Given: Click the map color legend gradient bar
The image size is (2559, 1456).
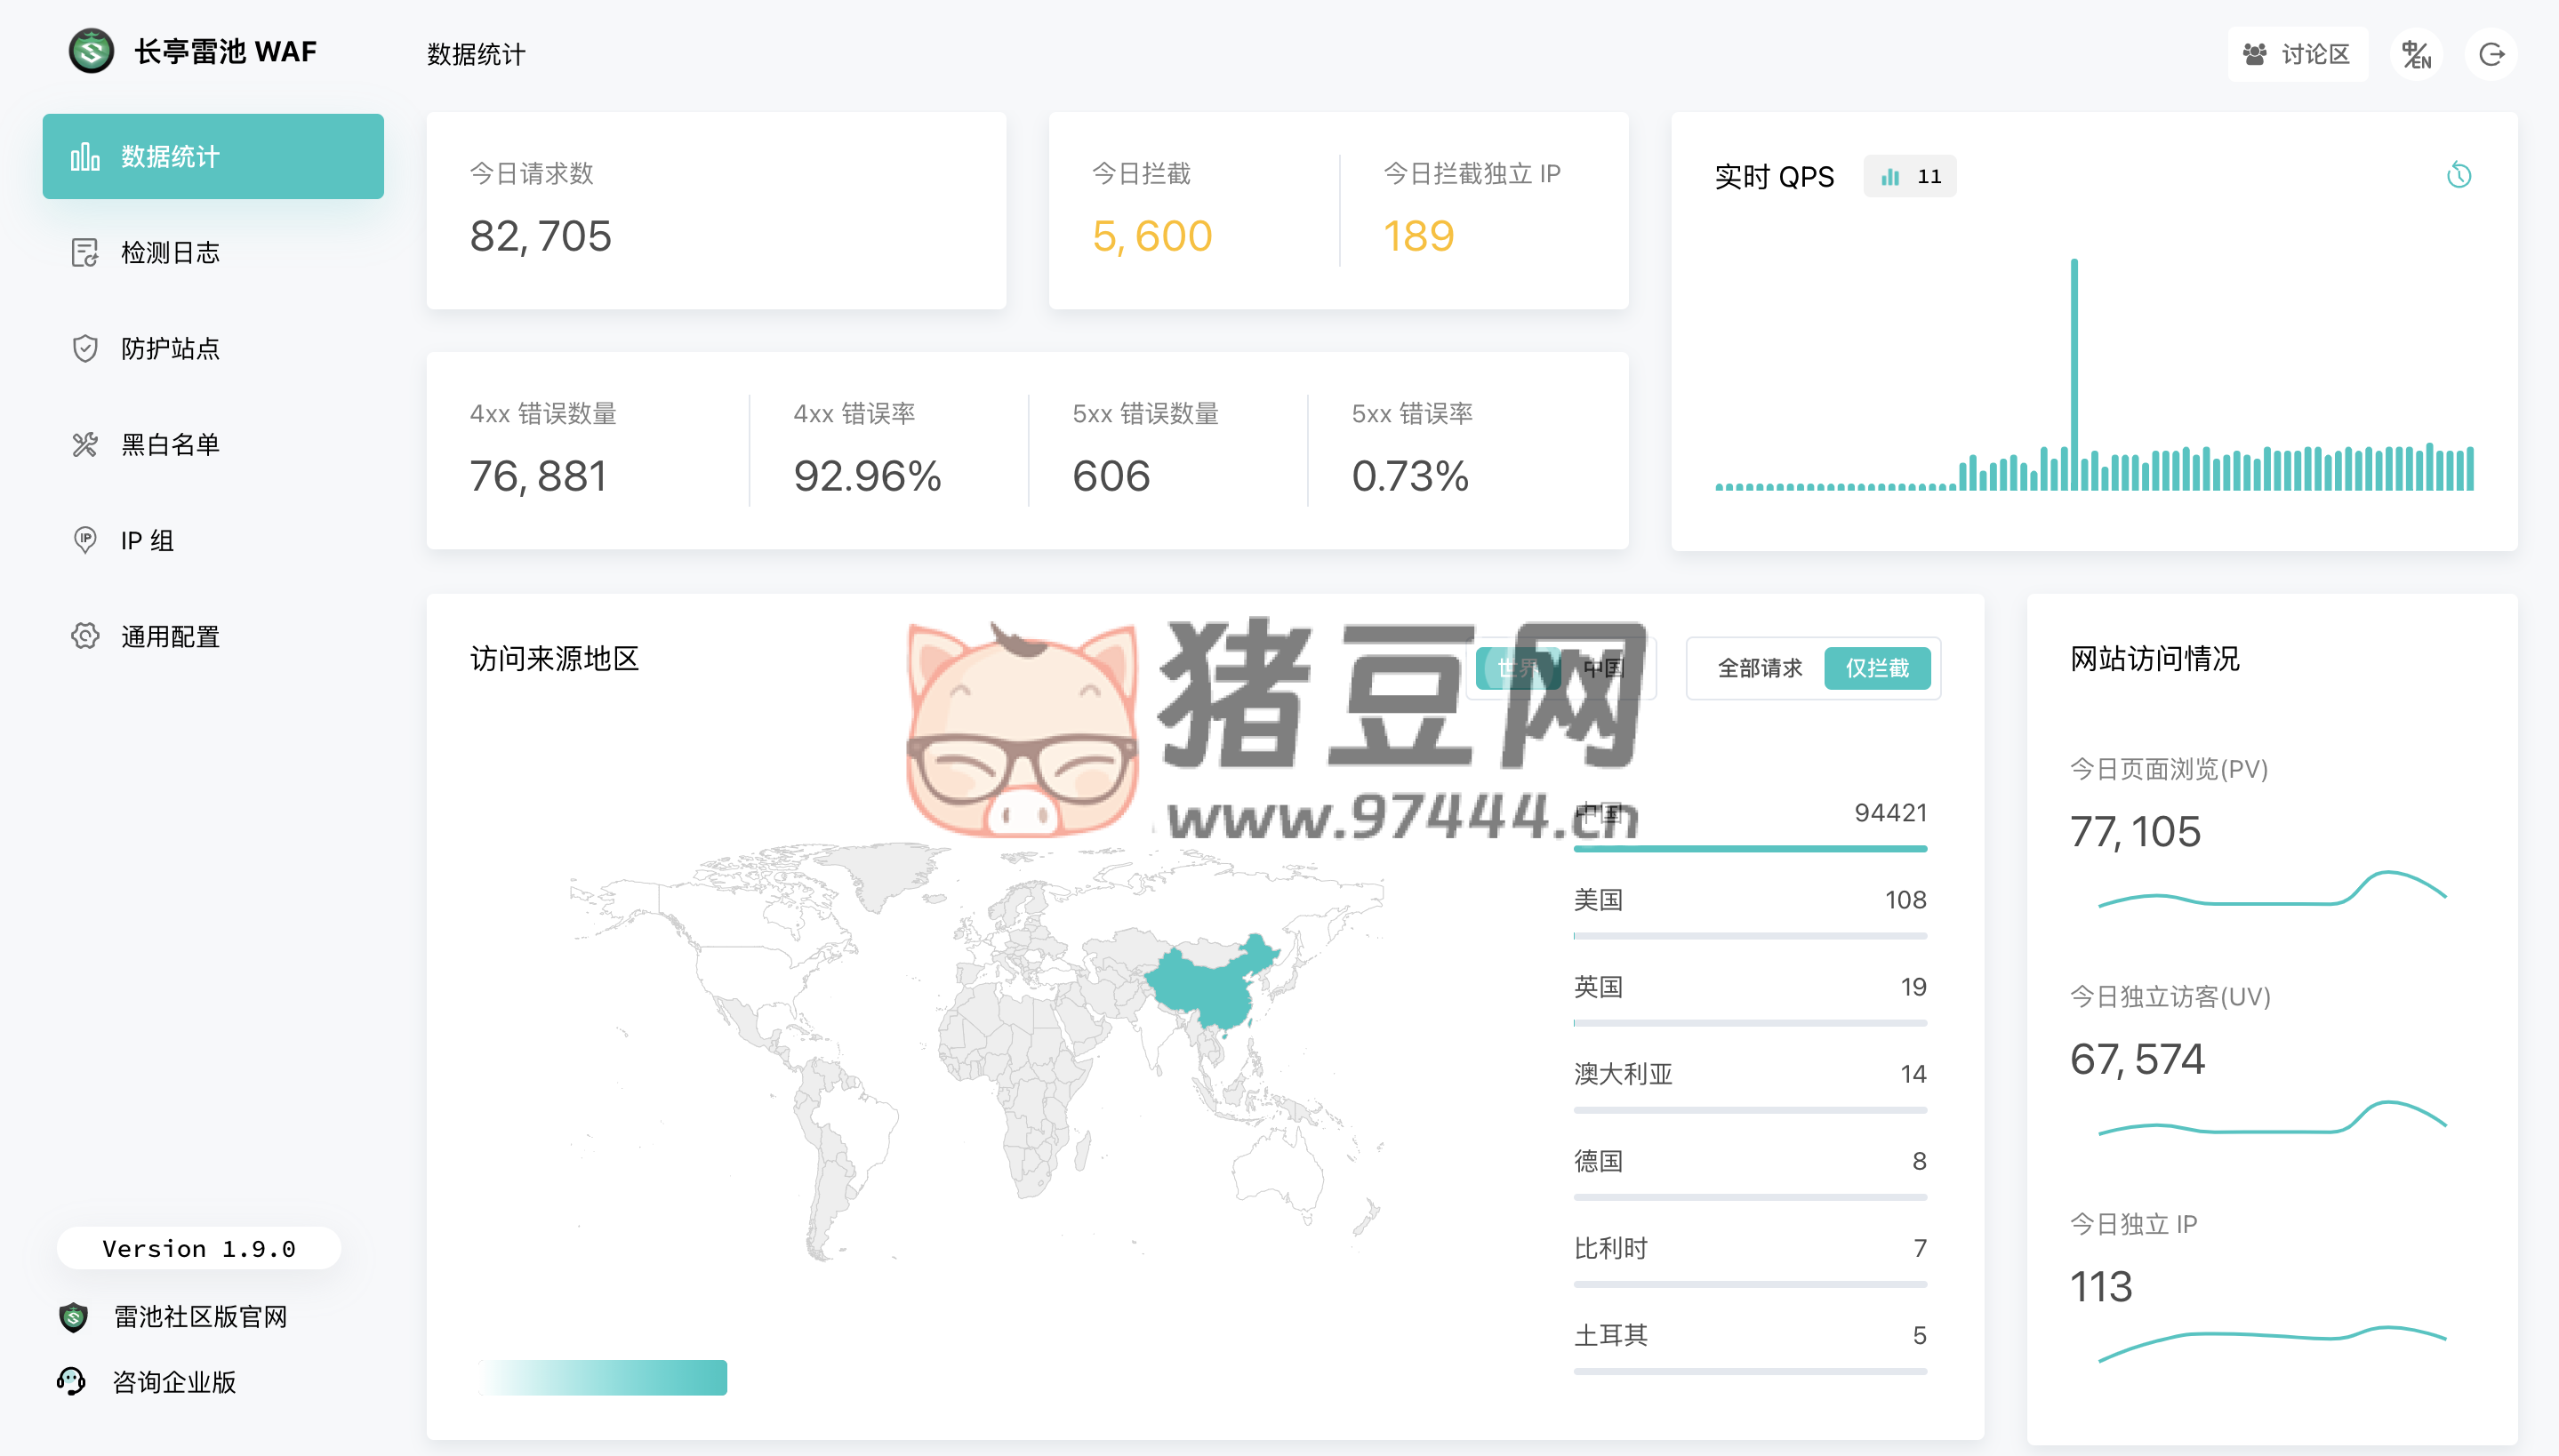Looking at the screenshot, I should (602, 1377).
